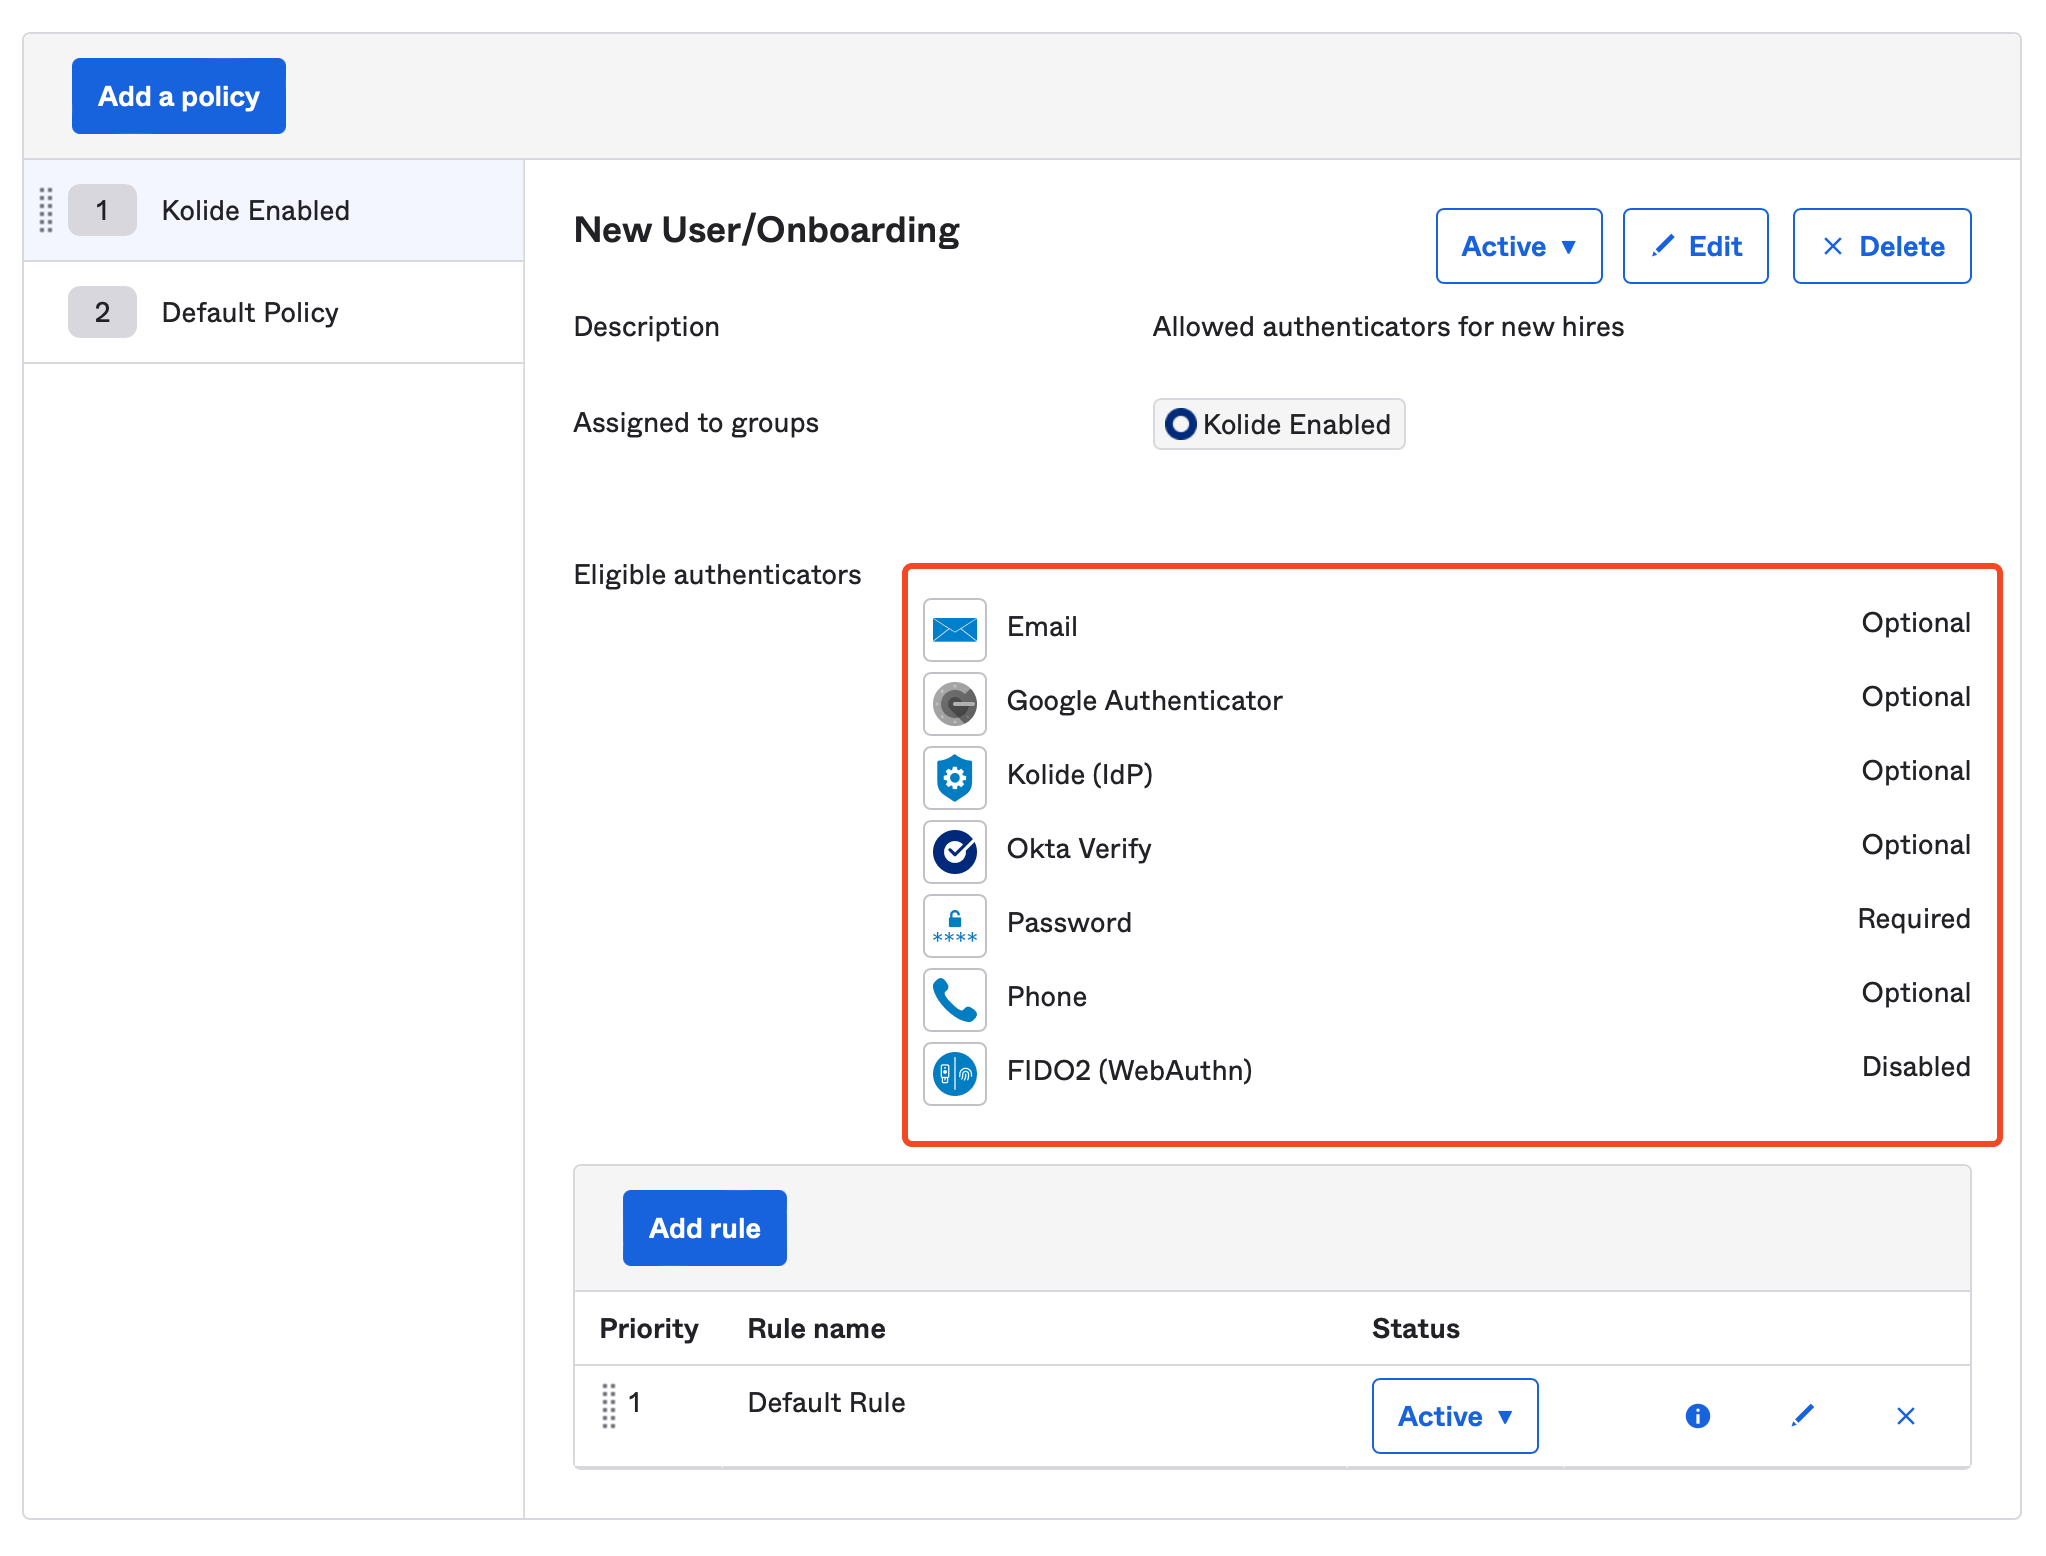Click the Optional status for Okta Verify
Screen dimensions: 2046x1556
[x=1916, y=845]
